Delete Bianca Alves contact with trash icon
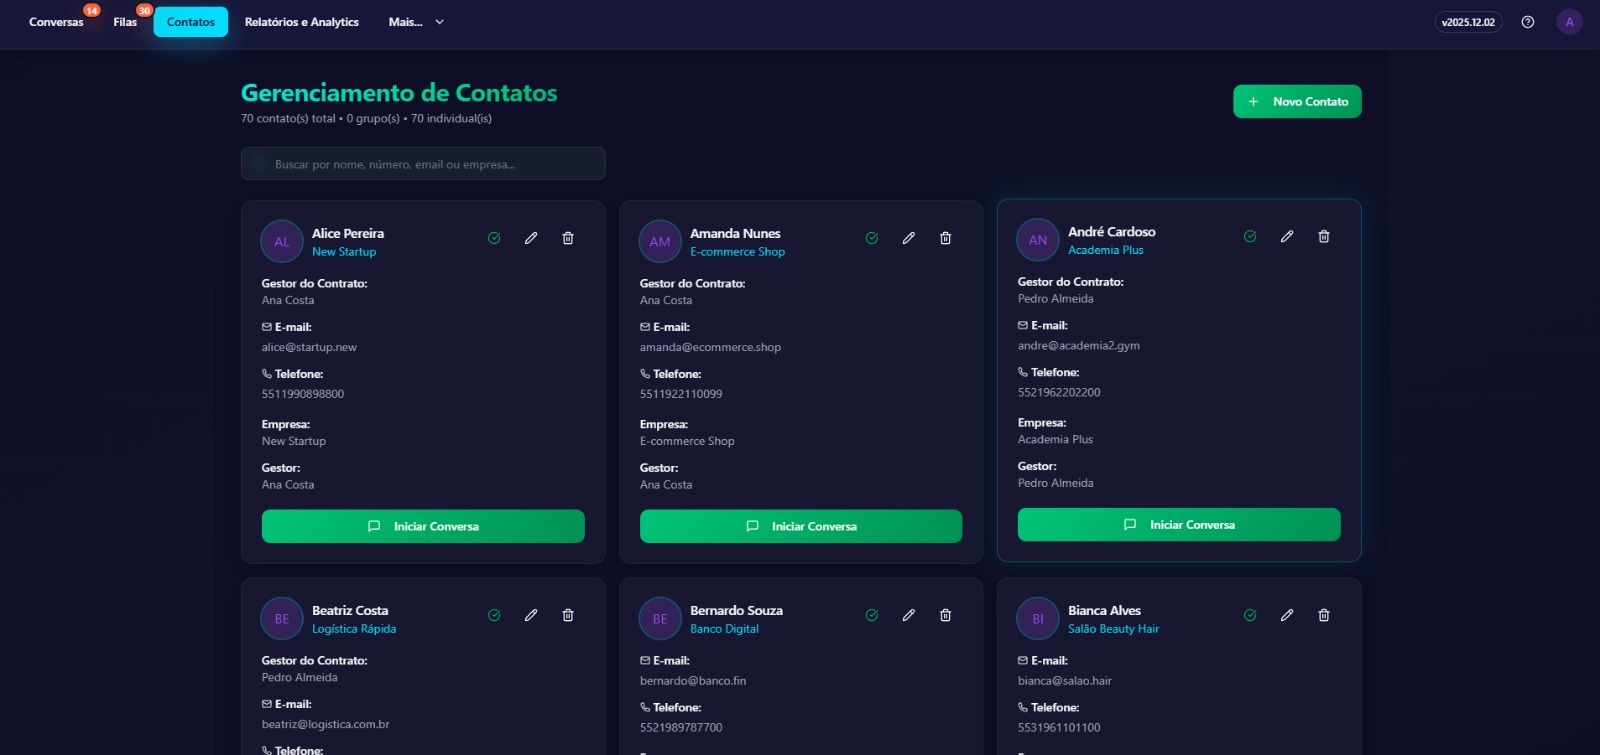The image size is (1600, 755). [x=1324, y=615]
